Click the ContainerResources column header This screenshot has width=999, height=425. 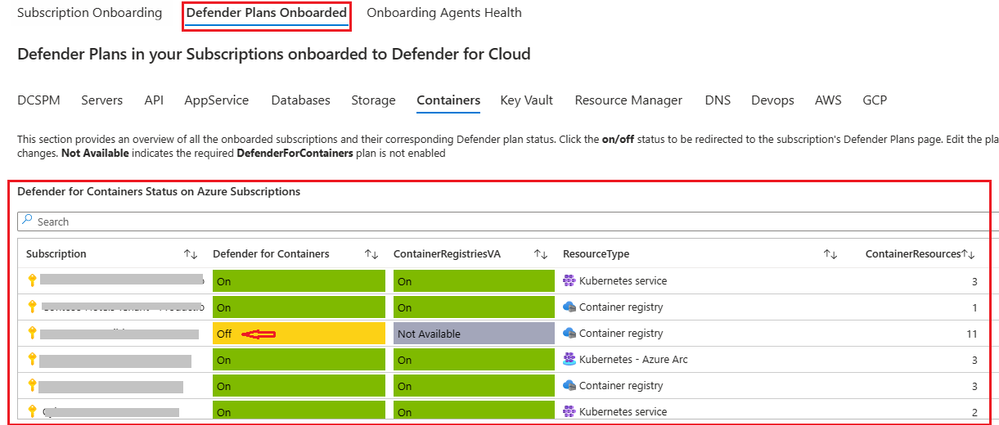tap(912, 254)
